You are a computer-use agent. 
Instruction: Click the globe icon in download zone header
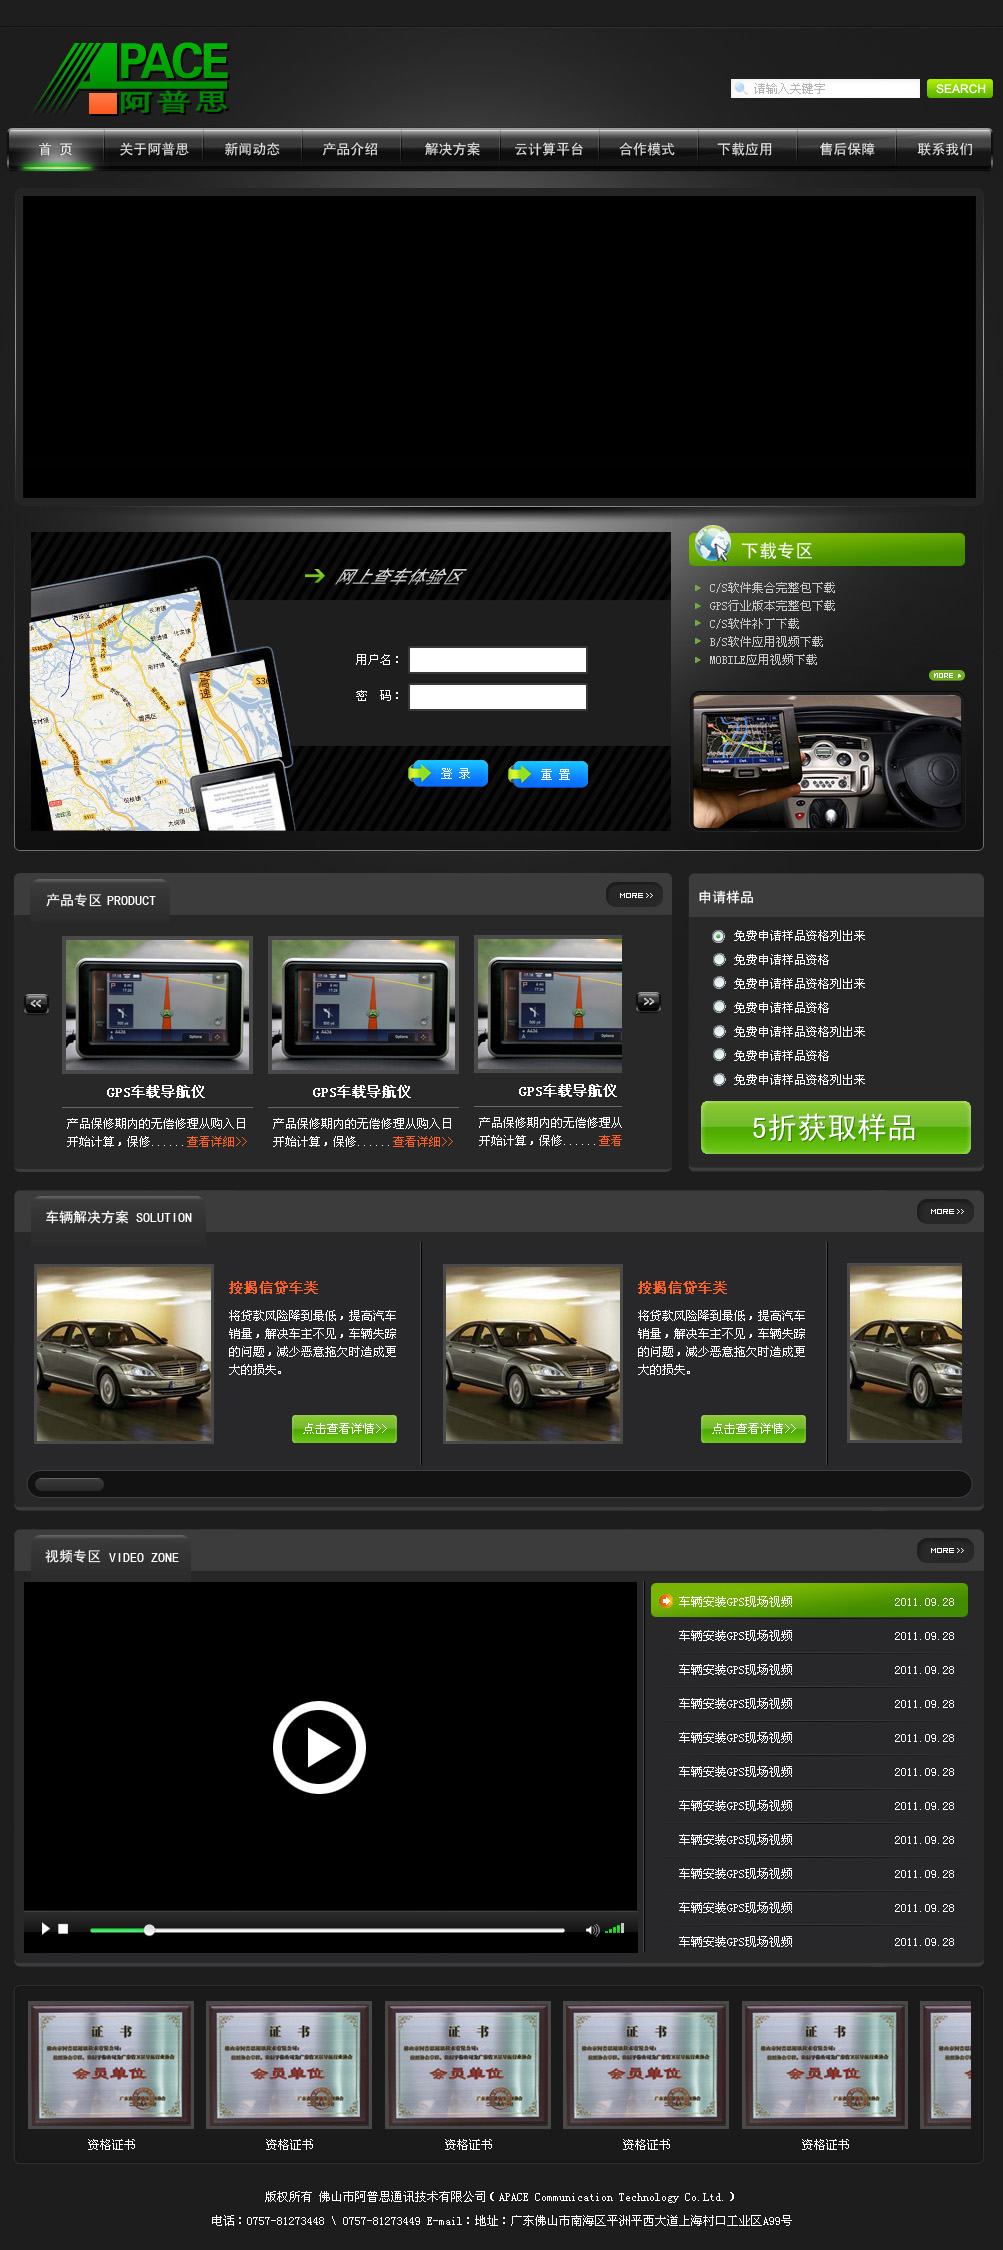[713, 544]
